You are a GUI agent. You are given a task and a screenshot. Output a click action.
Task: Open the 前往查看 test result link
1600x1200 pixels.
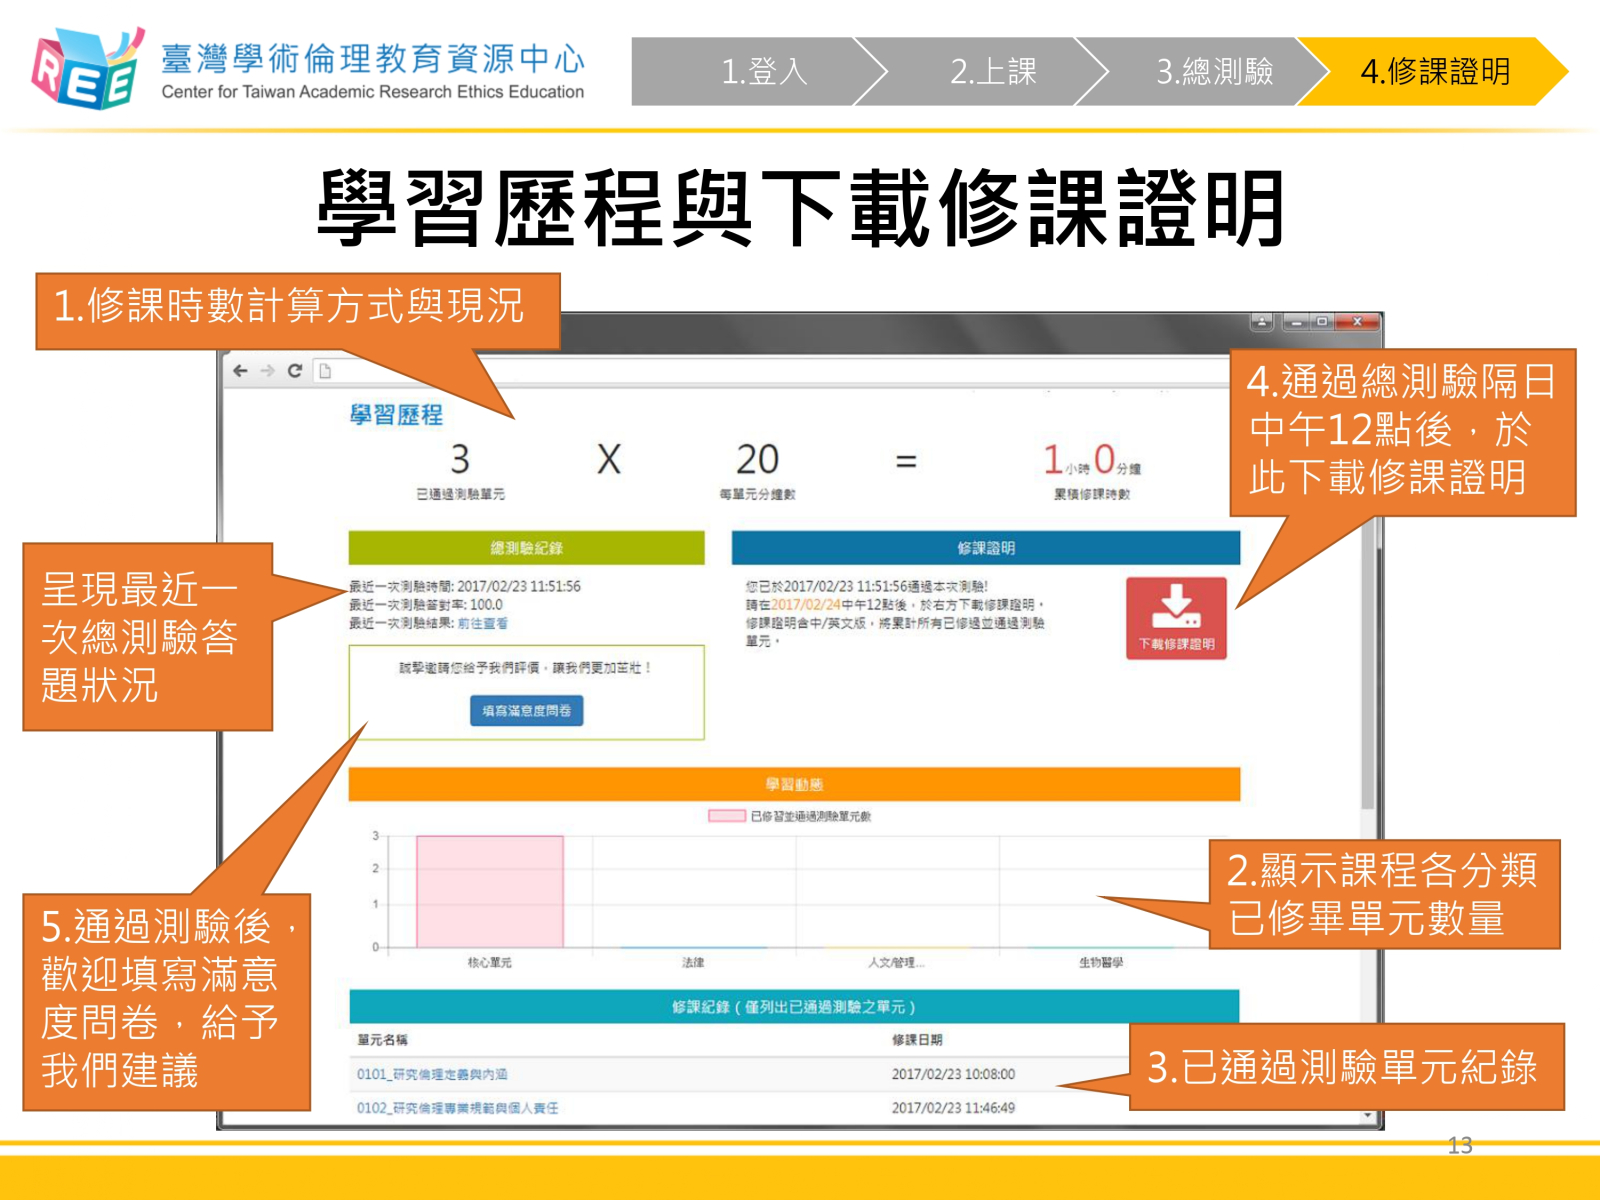click(x=483, y=623)
